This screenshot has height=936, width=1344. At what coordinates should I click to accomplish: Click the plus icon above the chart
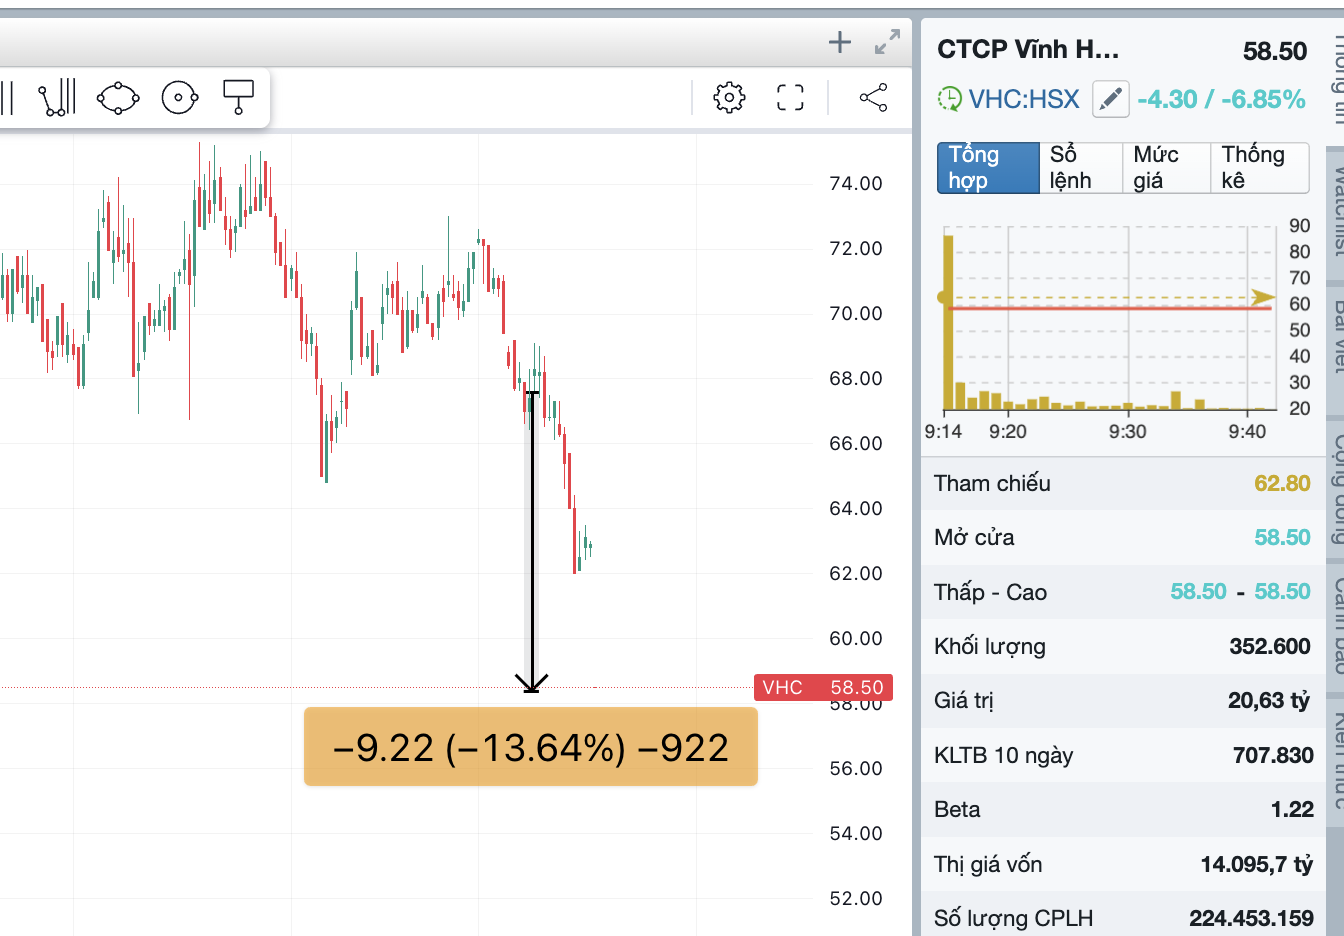(x=840, y=42)
